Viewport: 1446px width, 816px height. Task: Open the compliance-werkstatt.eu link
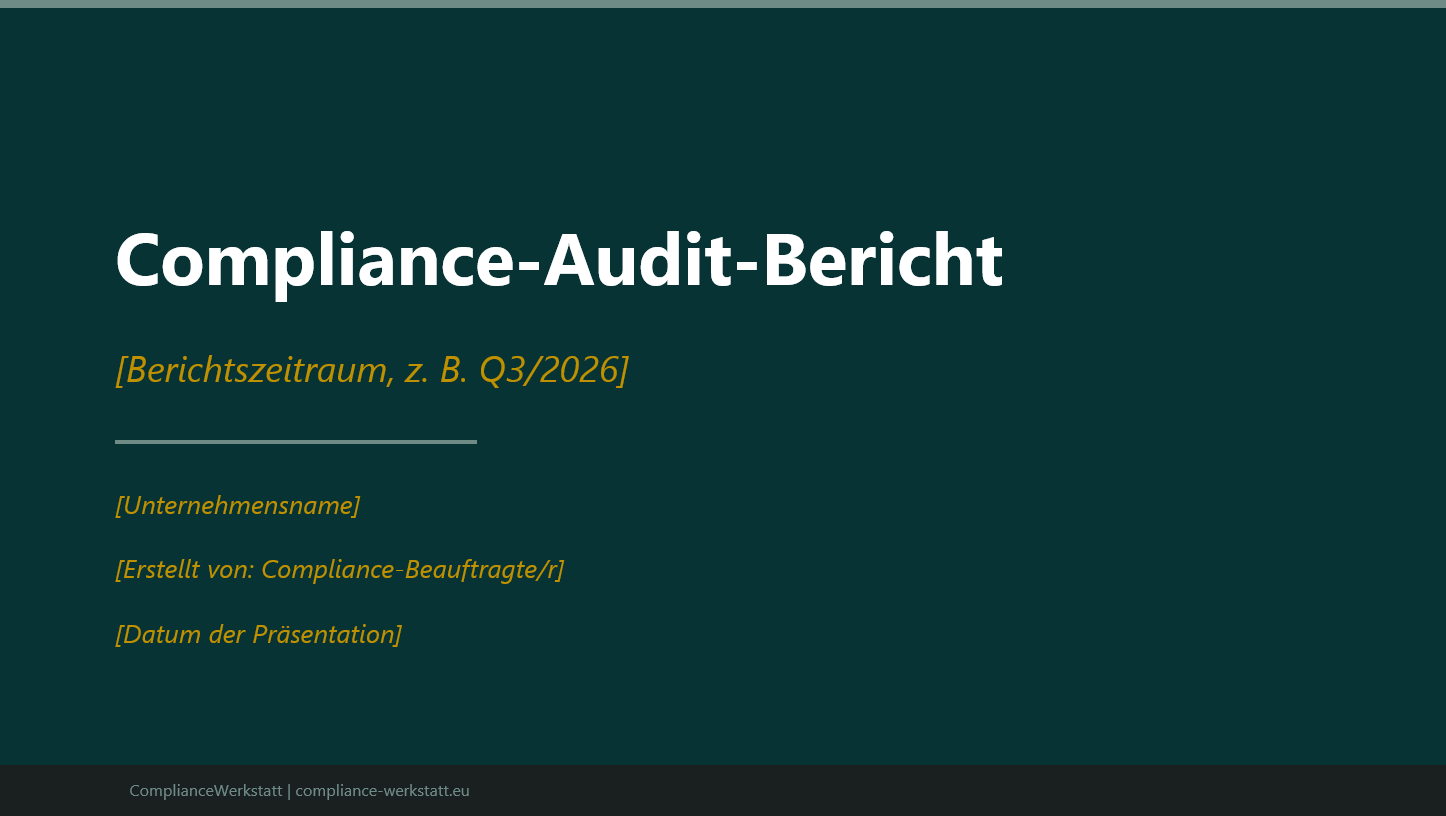[x=382, y=790]
